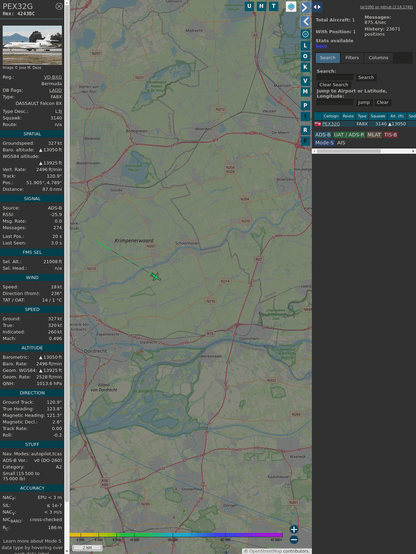The image size is (416, 554).
Task: Click the green aircraft marker on map
Action: pyautogui.click(x=156, y=276)
